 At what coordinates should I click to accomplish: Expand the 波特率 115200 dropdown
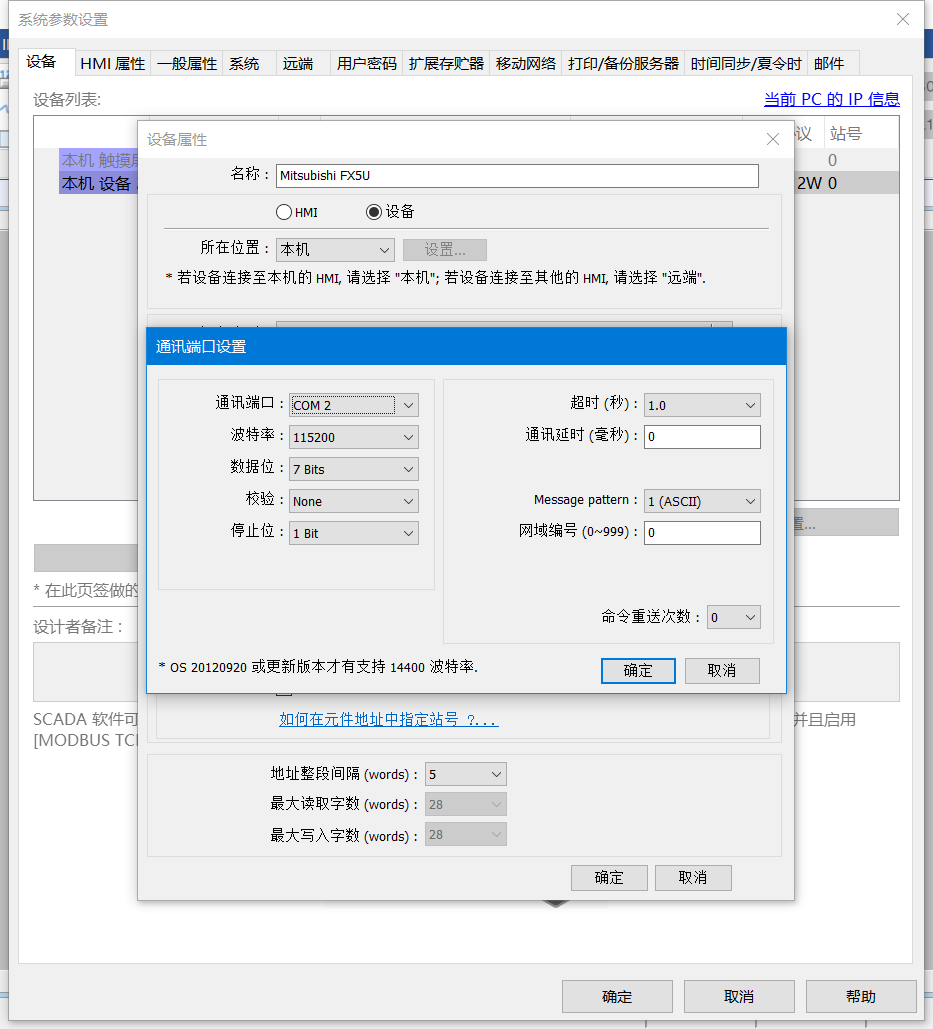[354, 437]
